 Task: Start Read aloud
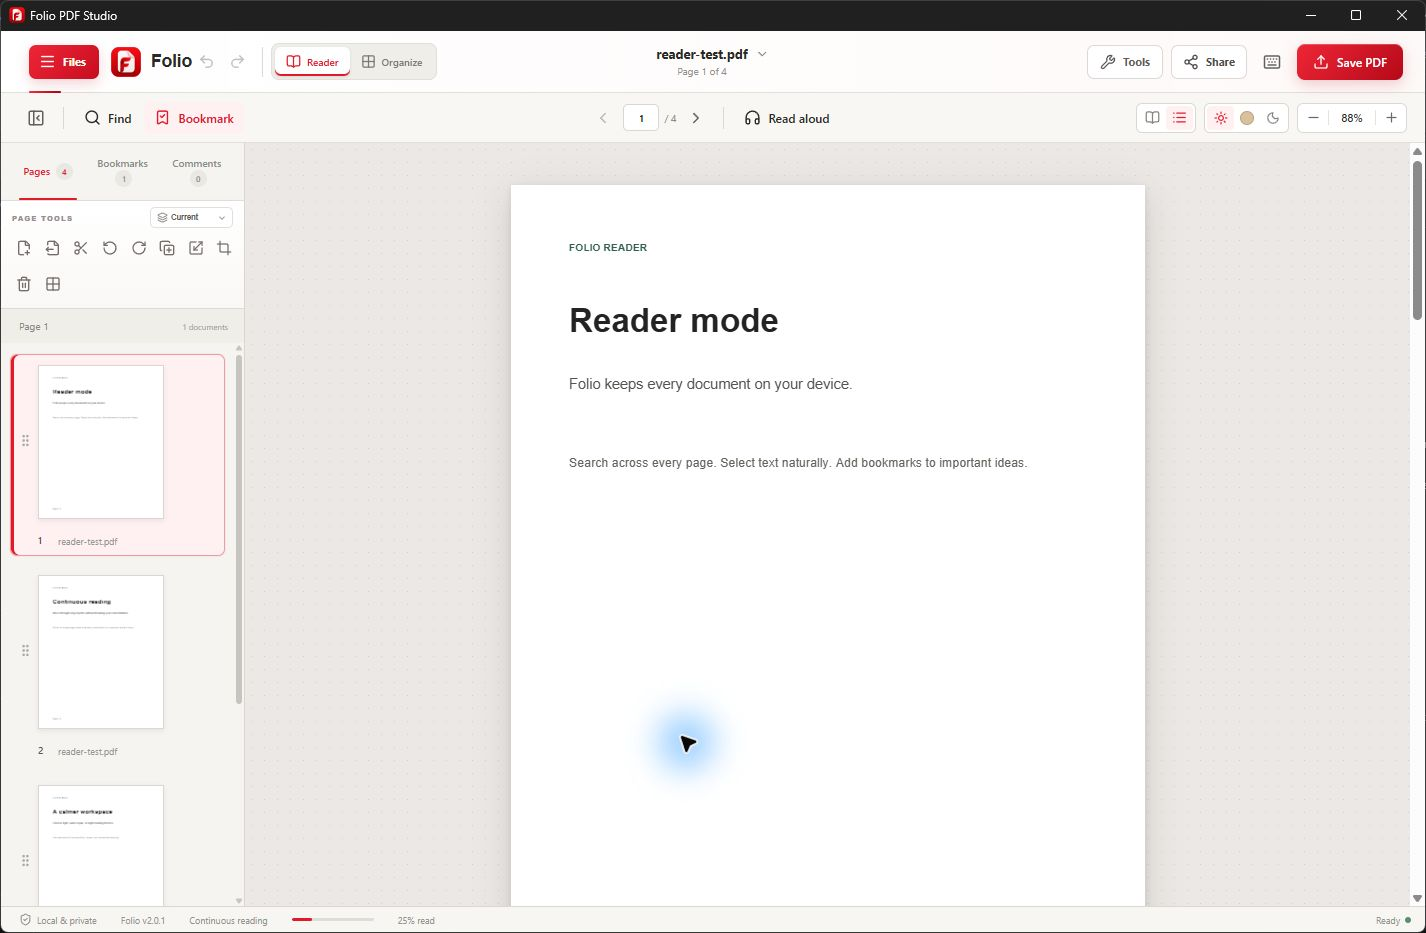(x=787, y=118)
